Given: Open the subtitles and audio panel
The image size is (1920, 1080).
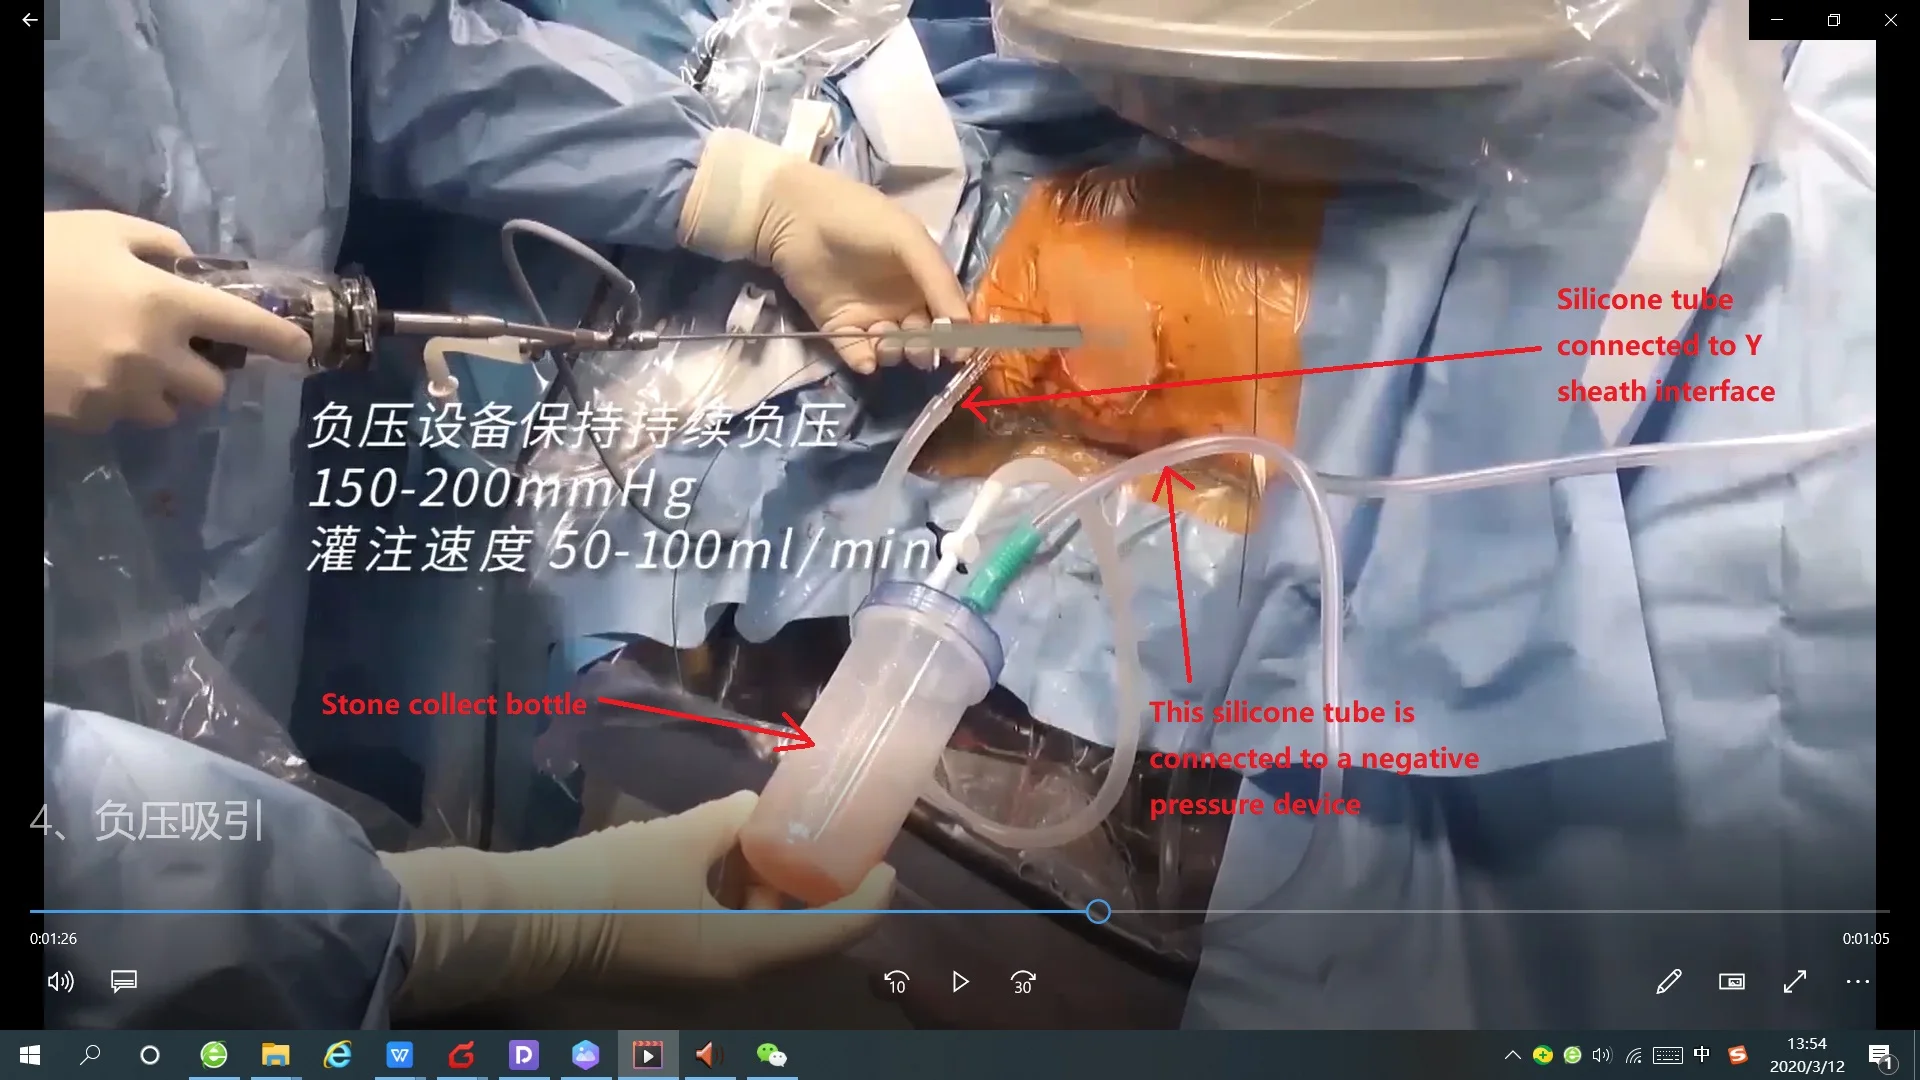Looking at the screenshot, I should pos(123,982).
